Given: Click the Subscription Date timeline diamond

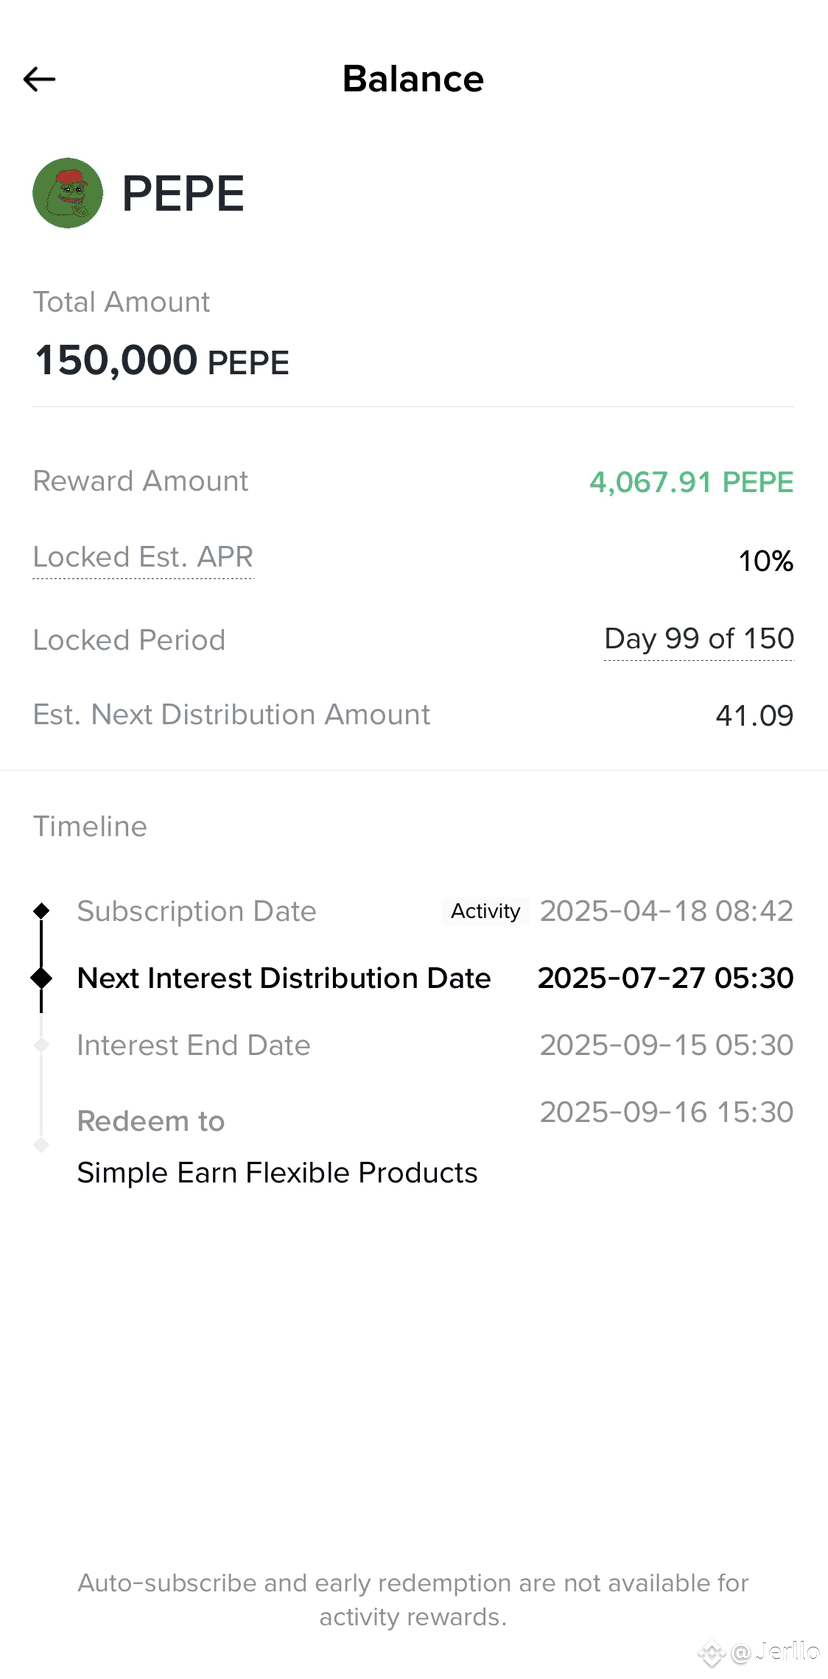Looking at the screenshot, I should tap(41, 911).
